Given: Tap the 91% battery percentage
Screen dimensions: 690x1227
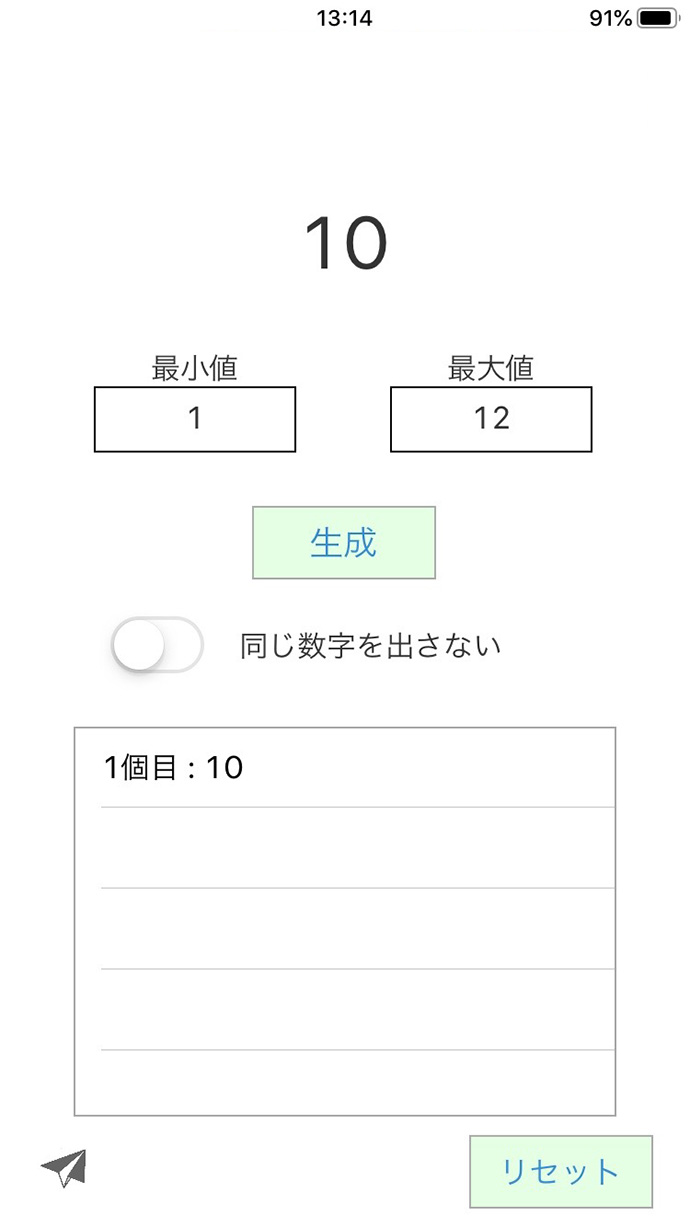Looking at the screenshot, I should pos(610,18).
